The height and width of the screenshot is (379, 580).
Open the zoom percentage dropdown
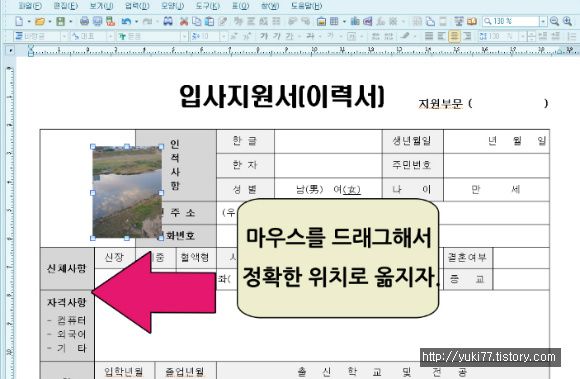[x=543, y=21]
